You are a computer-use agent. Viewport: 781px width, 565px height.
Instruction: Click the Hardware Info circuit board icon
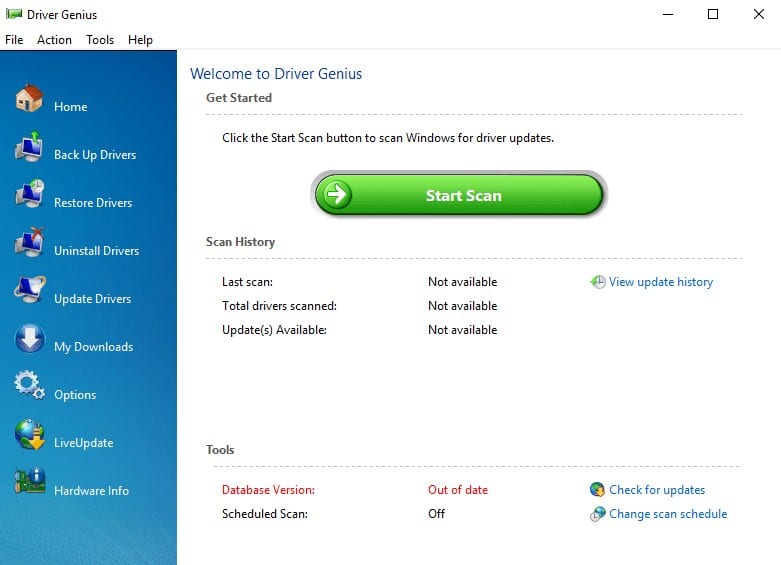click(x=29, y=481)
